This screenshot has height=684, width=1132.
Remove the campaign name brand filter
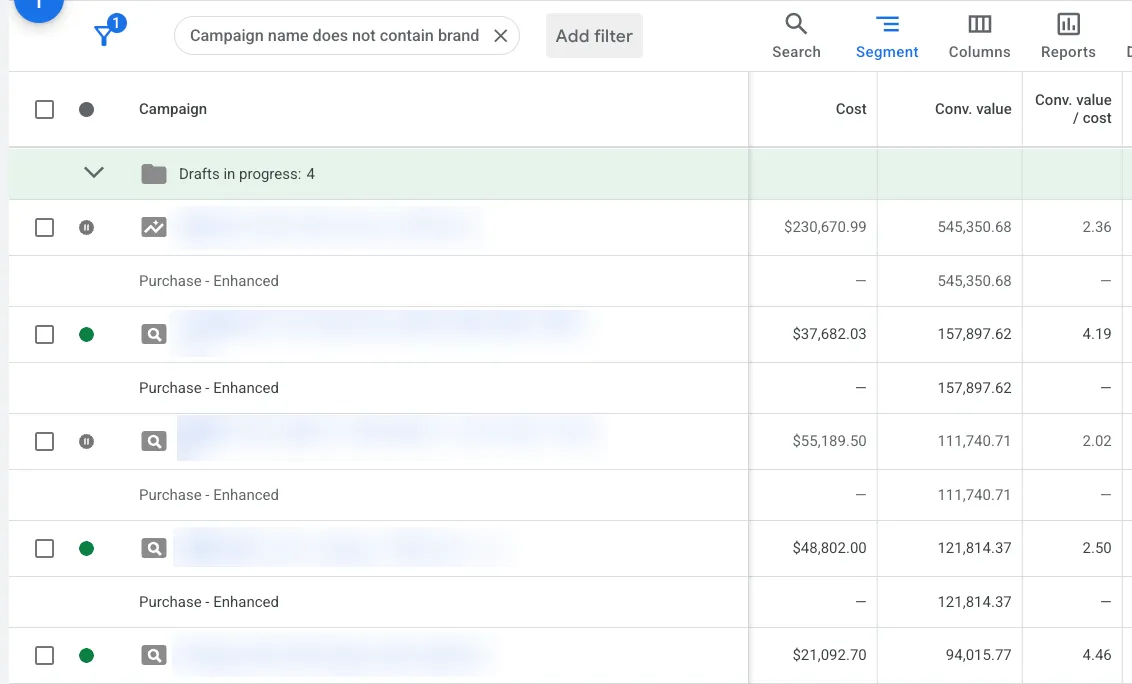coord(500,35)
